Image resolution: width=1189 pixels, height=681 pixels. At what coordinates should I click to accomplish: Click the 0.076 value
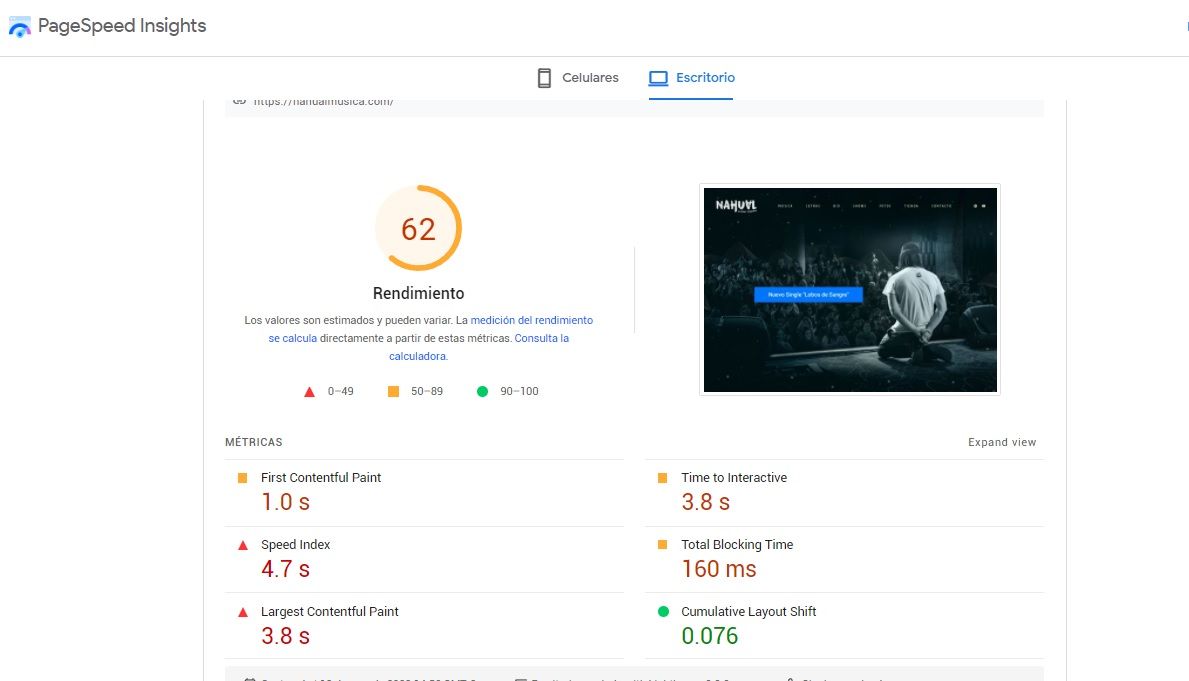710,635
